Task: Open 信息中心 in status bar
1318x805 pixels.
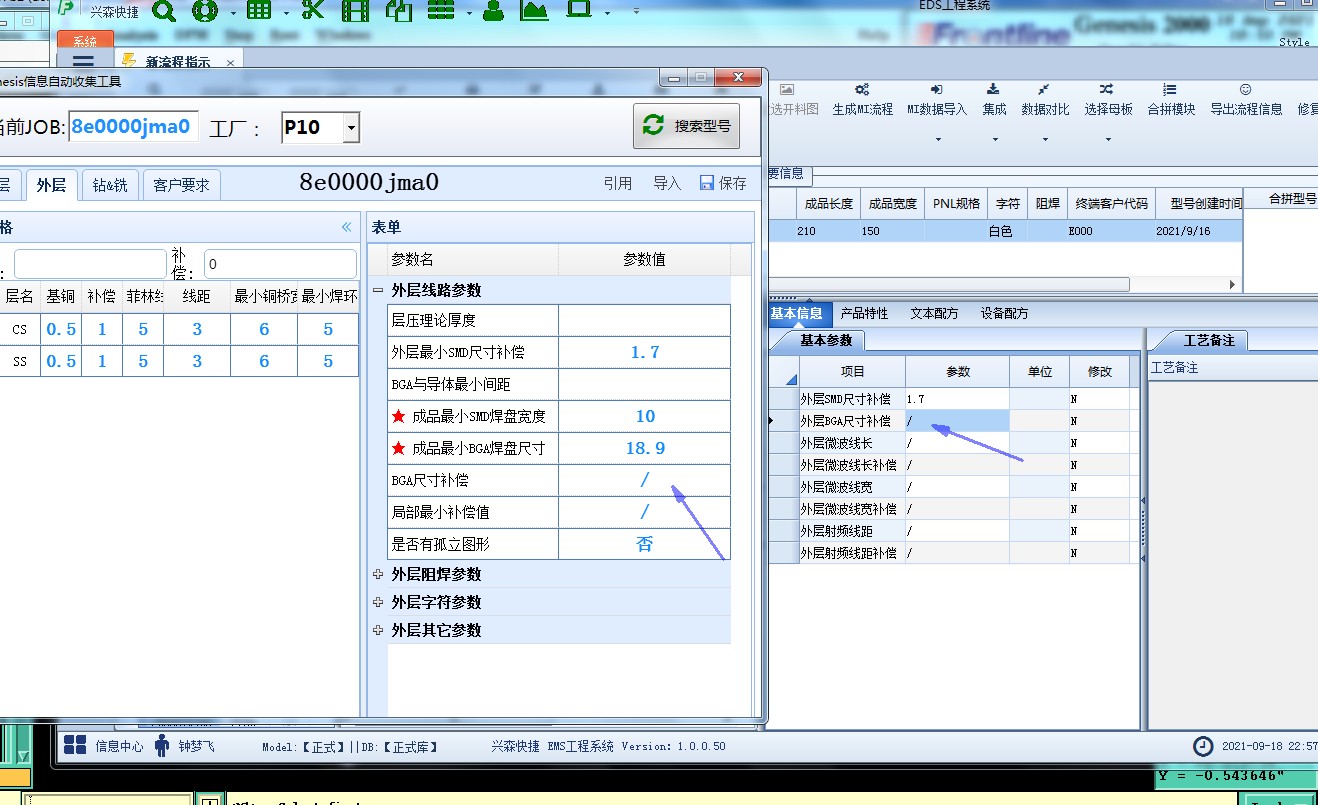Action: pos(104,746)
